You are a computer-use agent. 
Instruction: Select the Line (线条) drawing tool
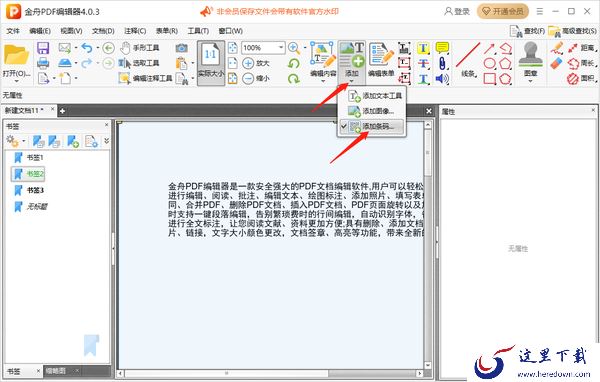pyautogui.click(x=468, y=60)
